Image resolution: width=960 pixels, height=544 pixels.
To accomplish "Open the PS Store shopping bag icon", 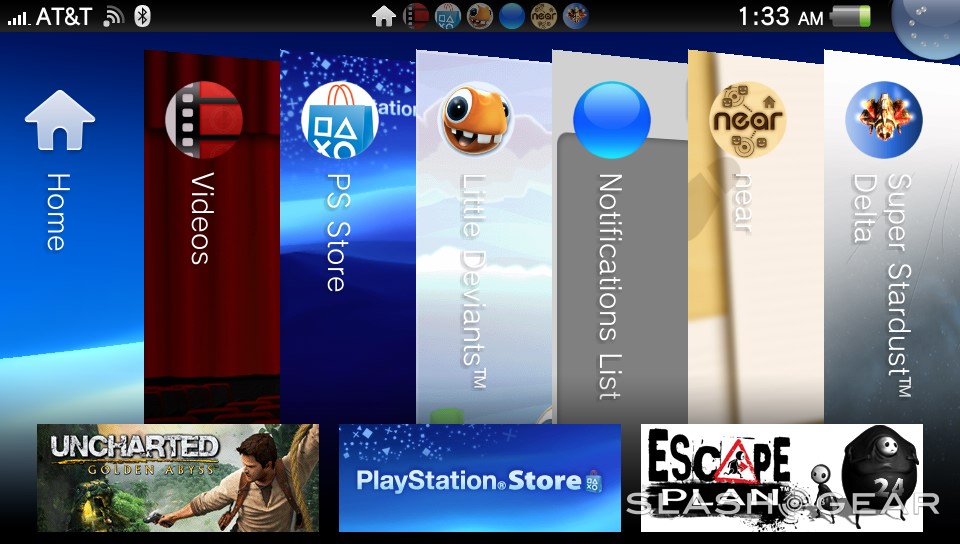I will pyautogui.click(x=340, y=120).
